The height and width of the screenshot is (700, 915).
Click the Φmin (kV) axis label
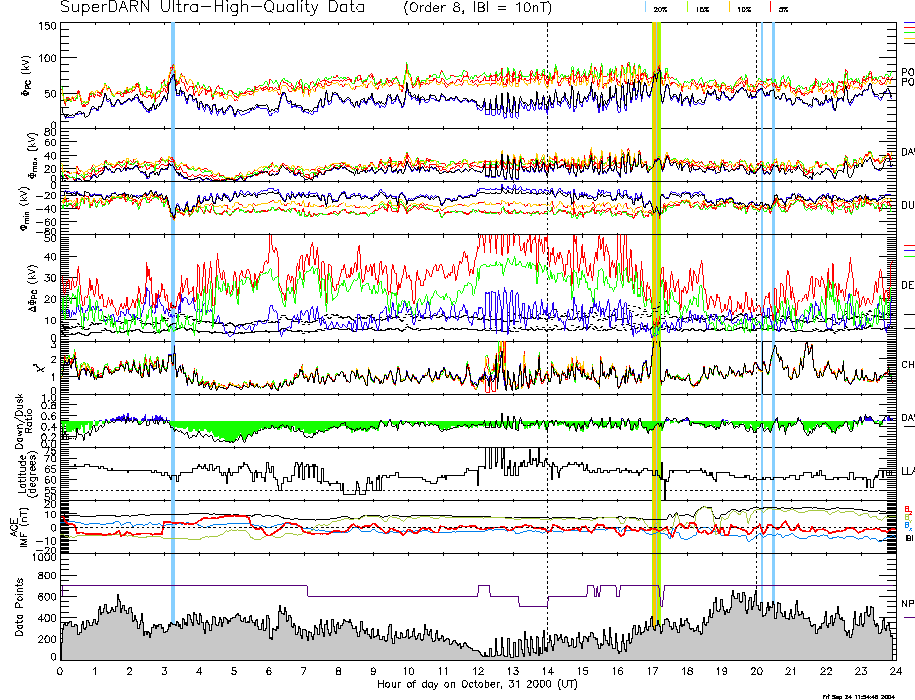[26, 208]
